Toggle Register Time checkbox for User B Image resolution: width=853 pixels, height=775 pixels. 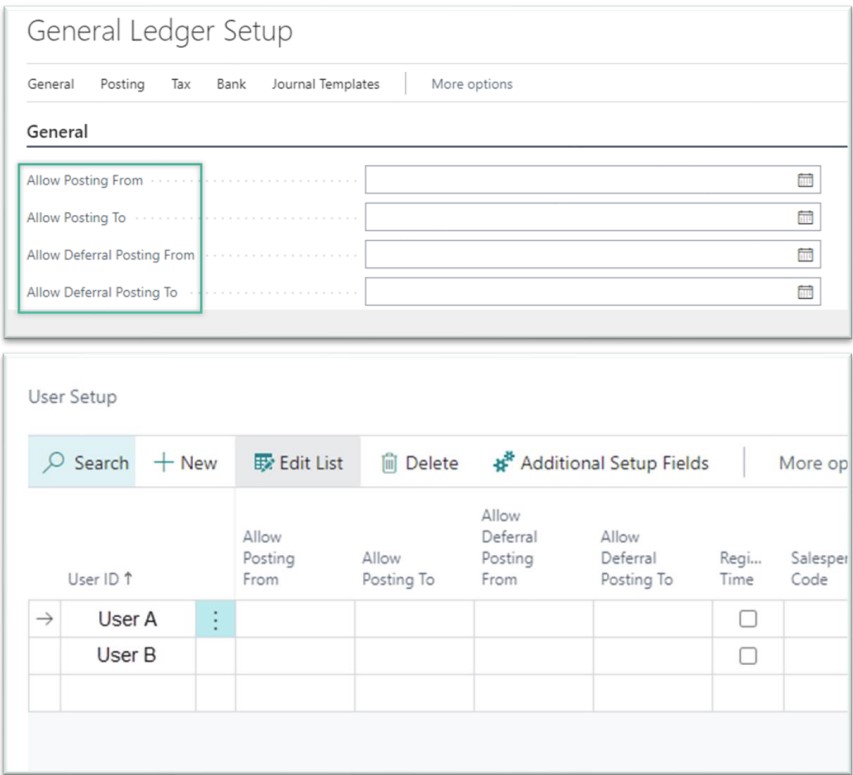[748, 656]
